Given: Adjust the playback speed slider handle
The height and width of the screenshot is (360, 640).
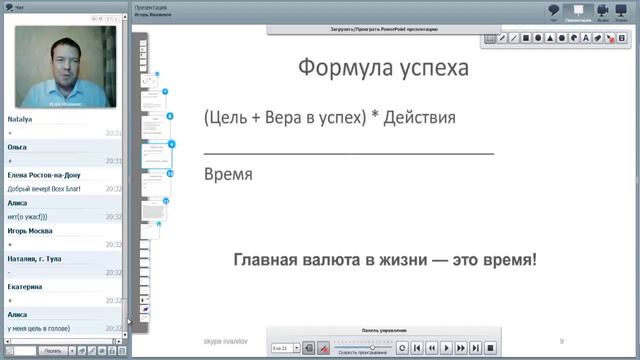Looking at the screenshot, I should point(372,347).
